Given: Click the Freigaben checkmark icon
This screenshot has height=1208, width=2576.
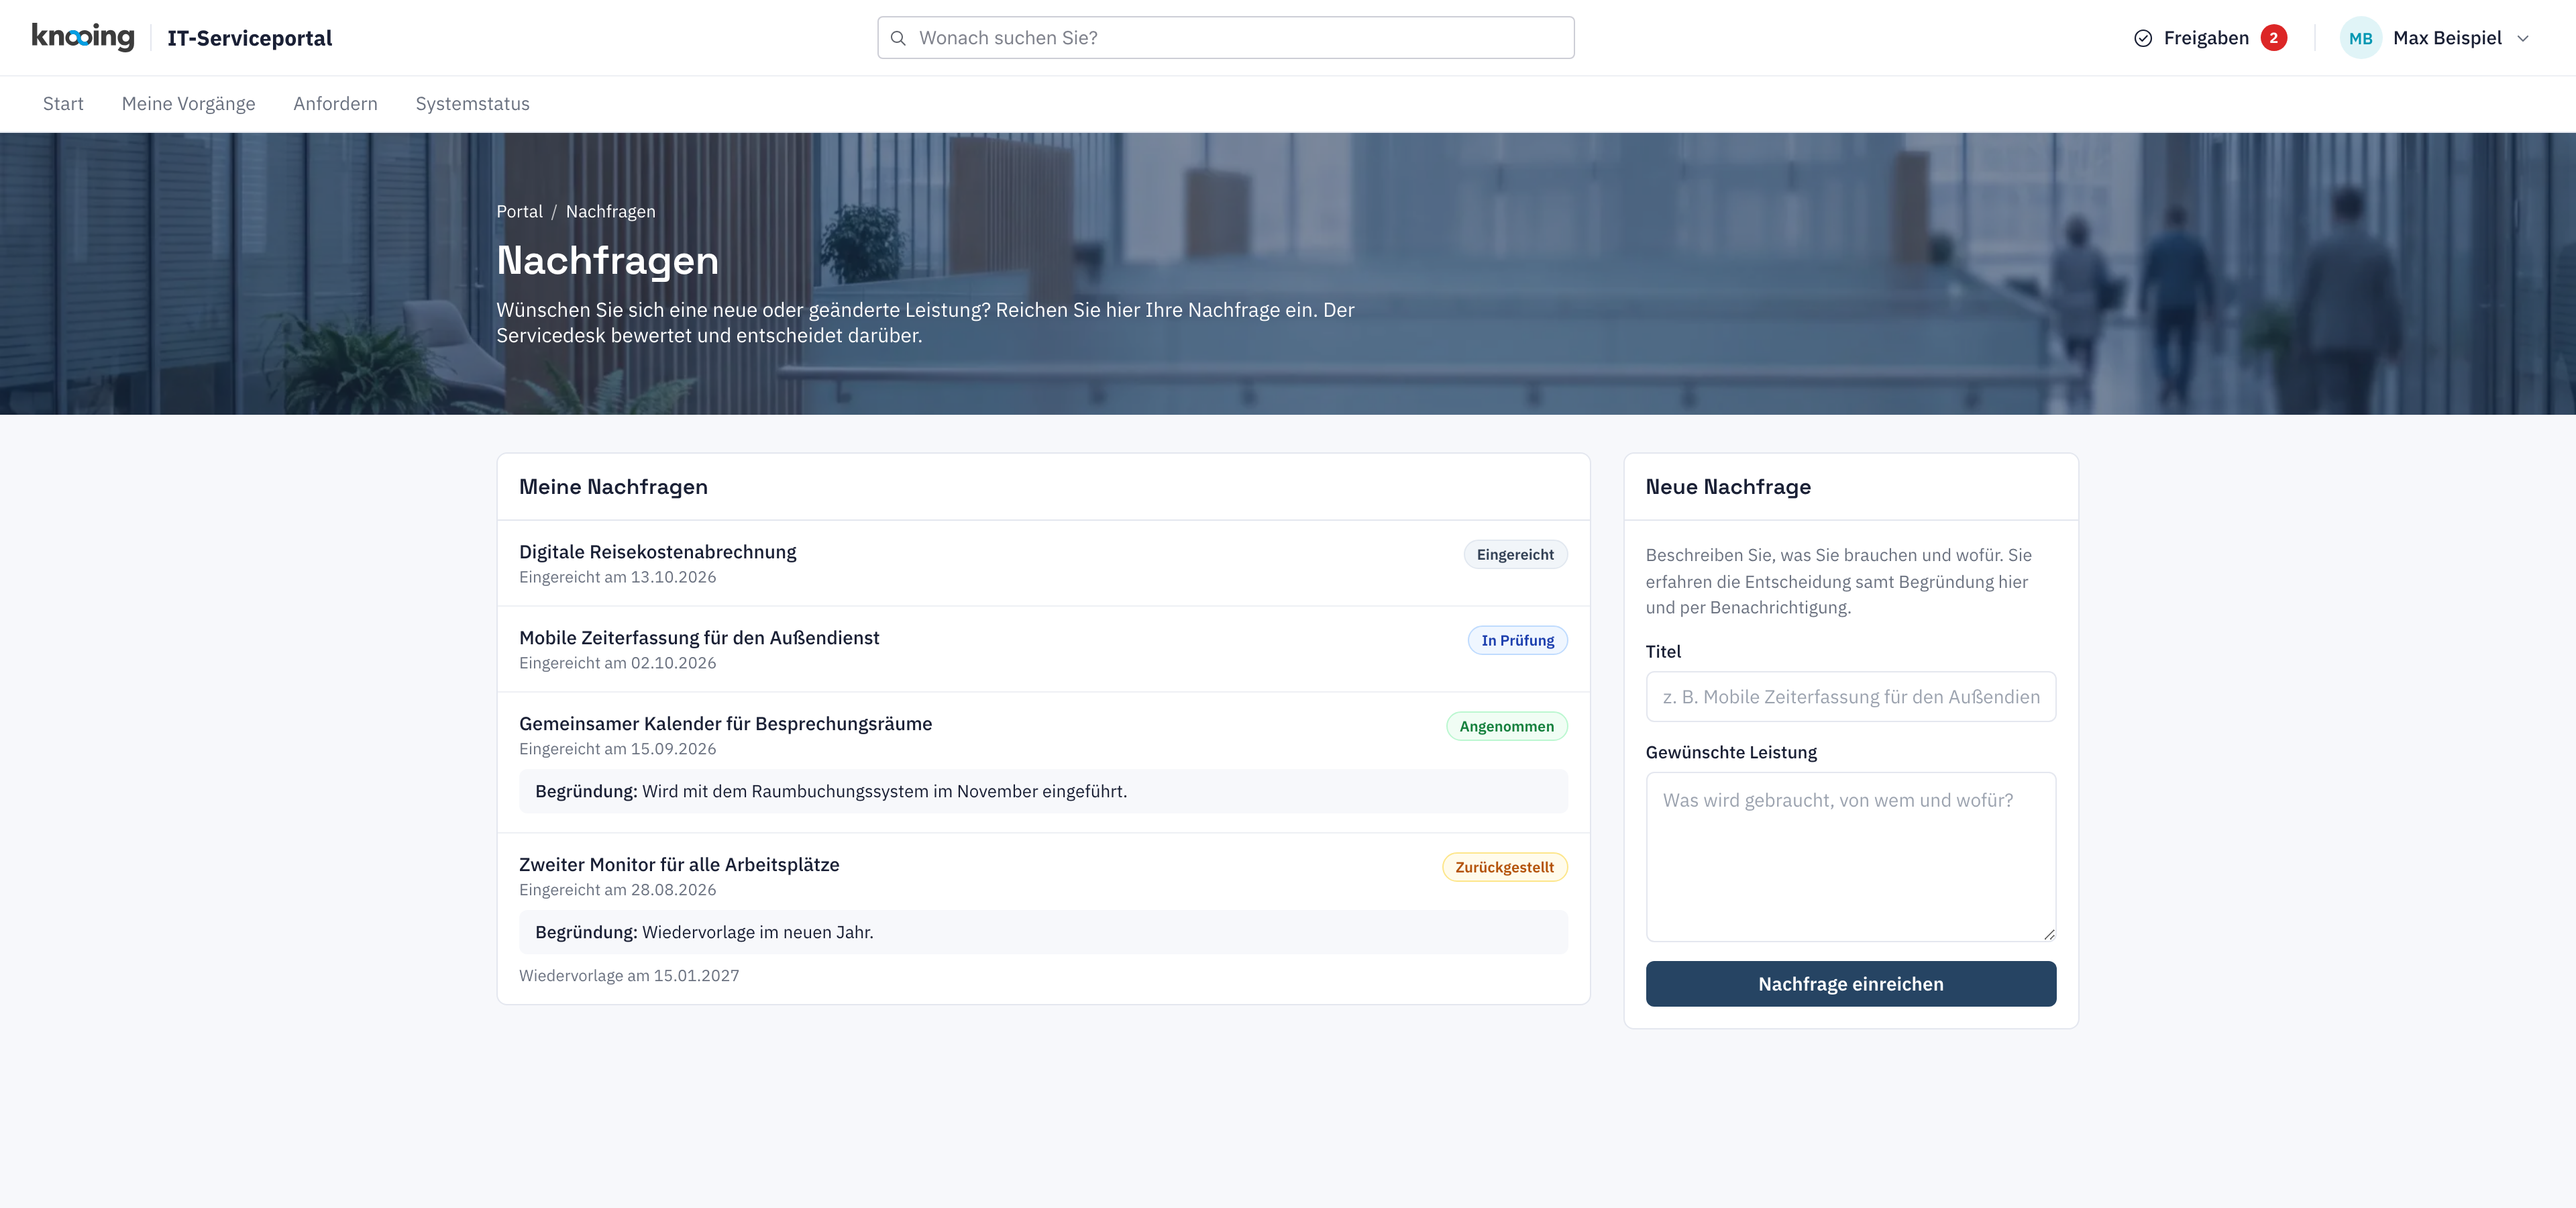Looking at the screenshot, I should pos(2143,38).
